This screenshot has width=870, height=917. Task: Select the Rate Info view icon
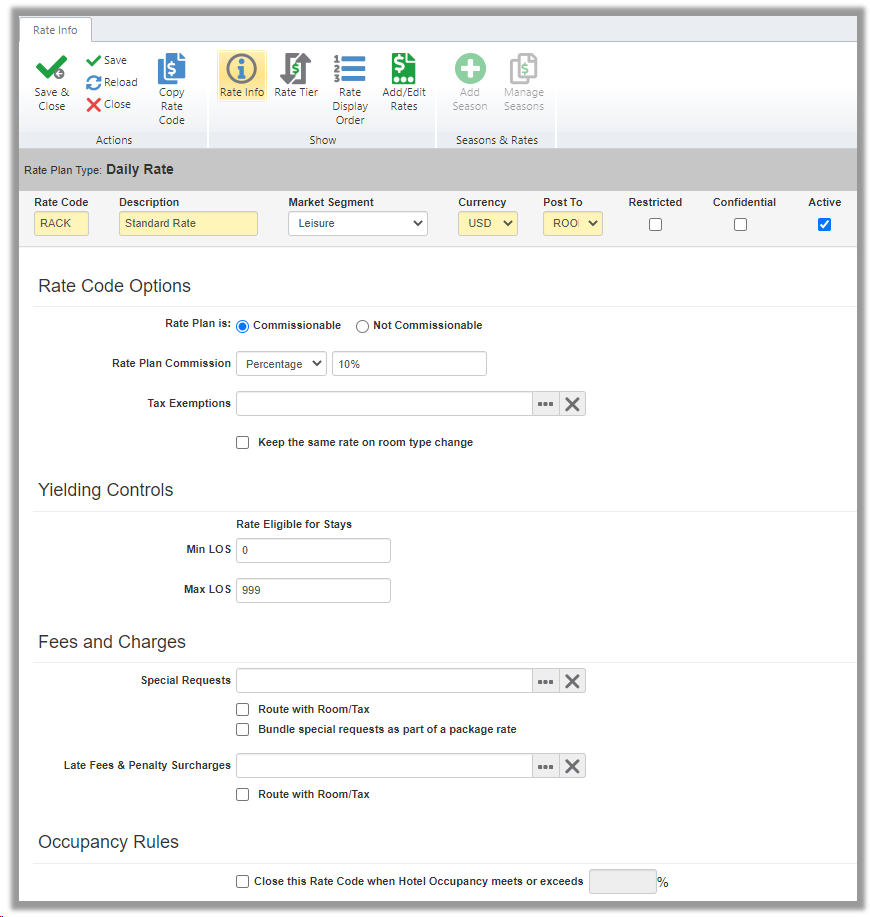241,68
